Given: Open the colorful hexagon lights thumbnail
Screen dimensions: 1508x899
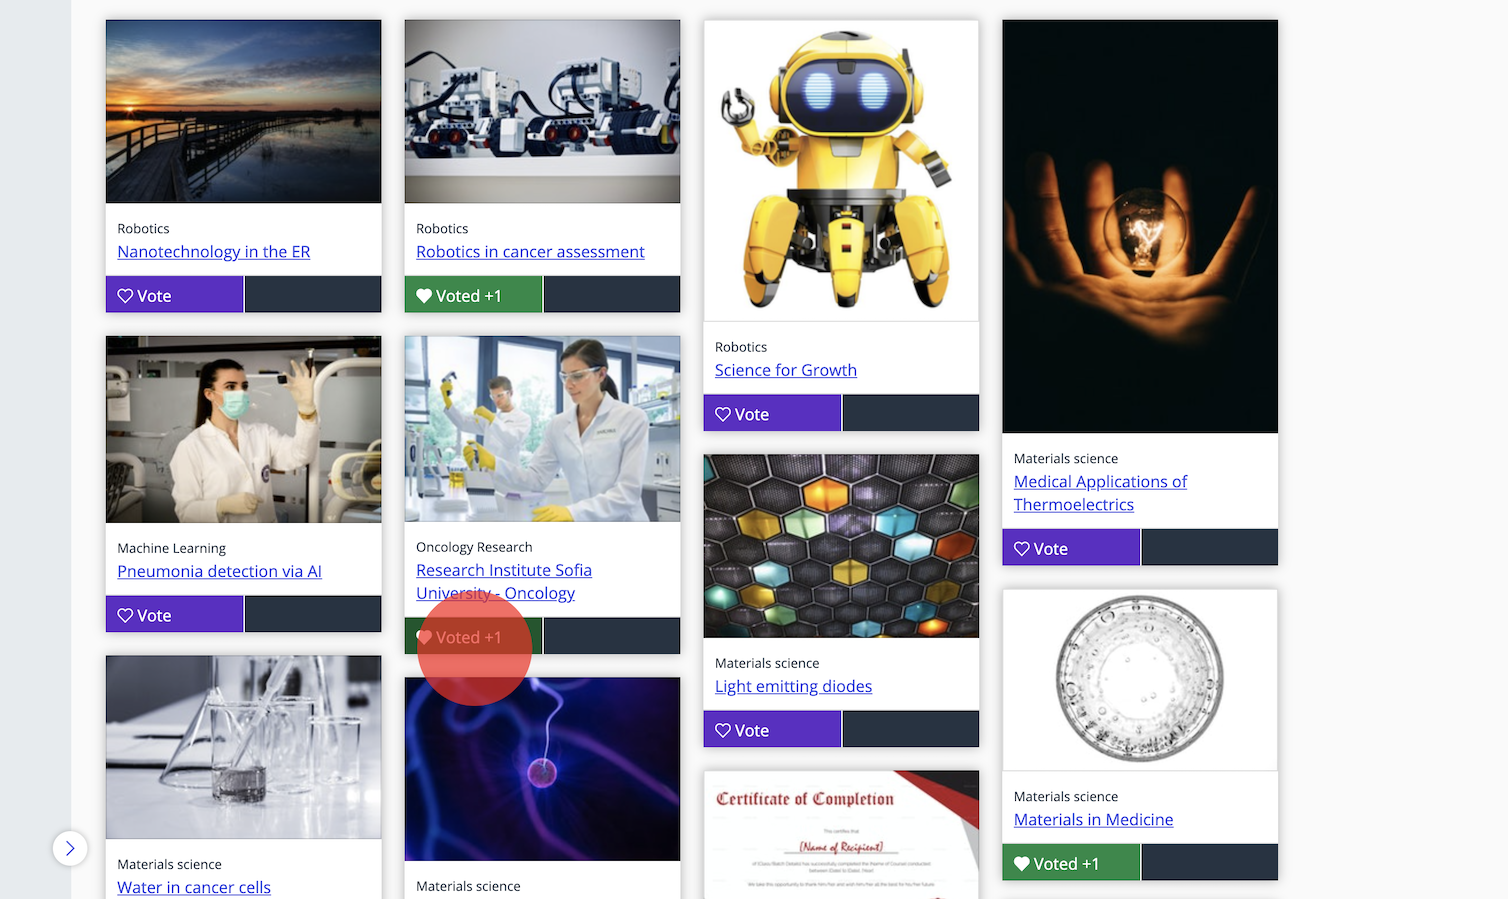Looking at the screenshot, I should coord(841,546).
